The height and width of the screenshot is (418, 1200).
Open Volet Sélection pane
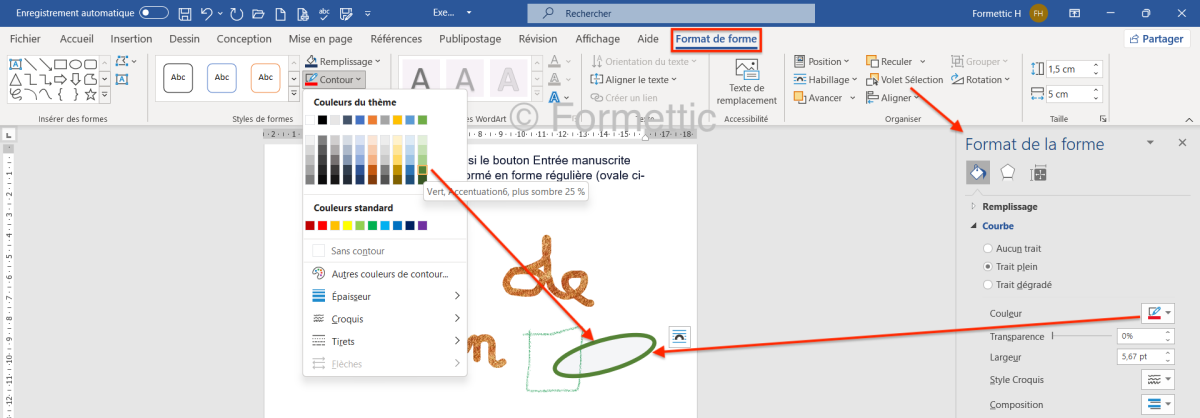click(904, 80)
